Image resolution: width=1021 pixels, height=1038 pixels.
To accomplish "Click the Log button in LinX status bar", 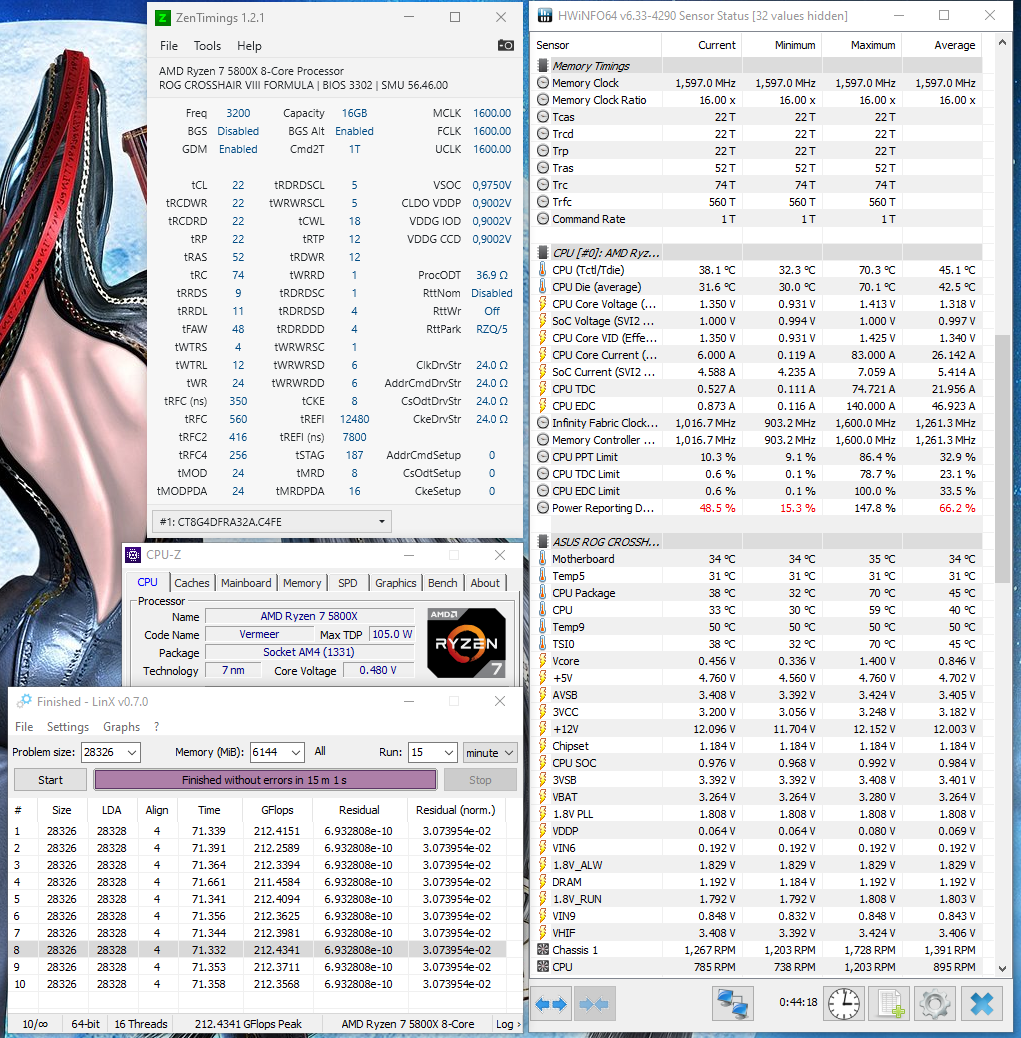I will 507,1024.
